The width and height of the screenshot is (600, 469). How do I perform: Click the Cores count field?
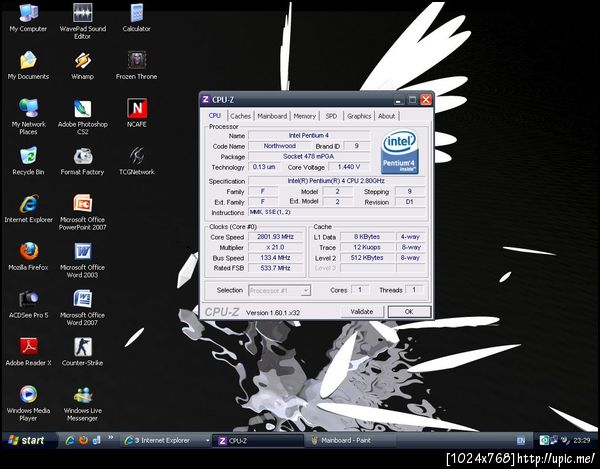click(360, 290)
